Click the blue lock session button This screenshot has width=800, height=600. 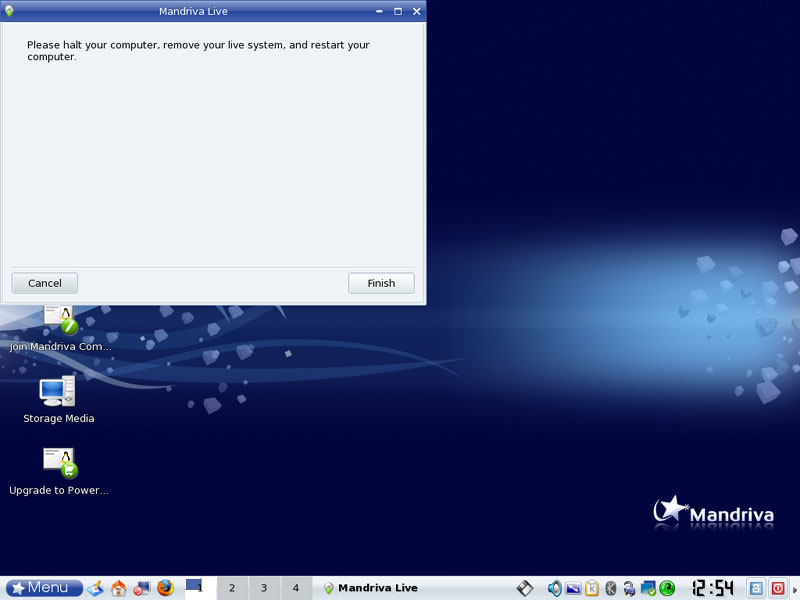tap(757, 588)
